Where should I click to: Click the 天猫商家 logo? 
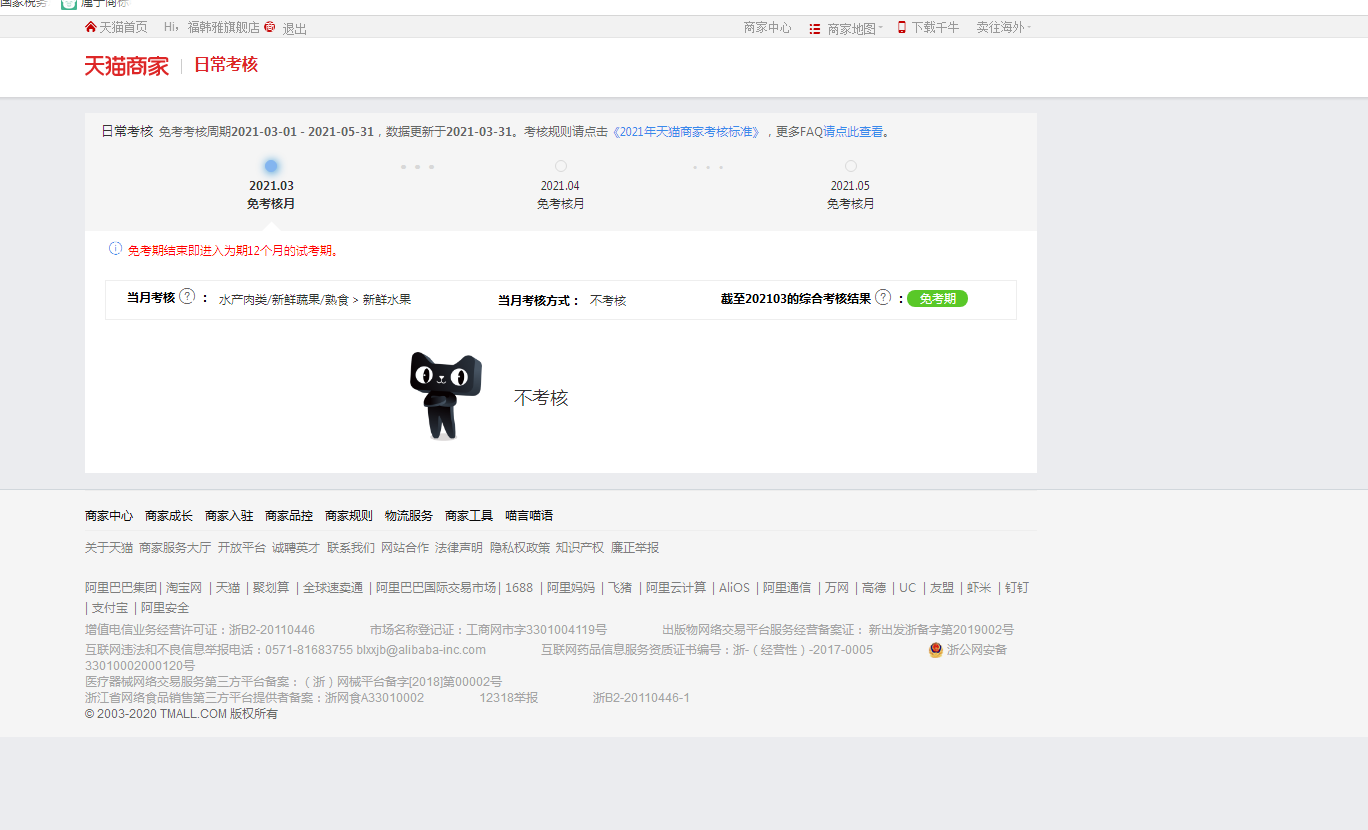click(127, 66)
